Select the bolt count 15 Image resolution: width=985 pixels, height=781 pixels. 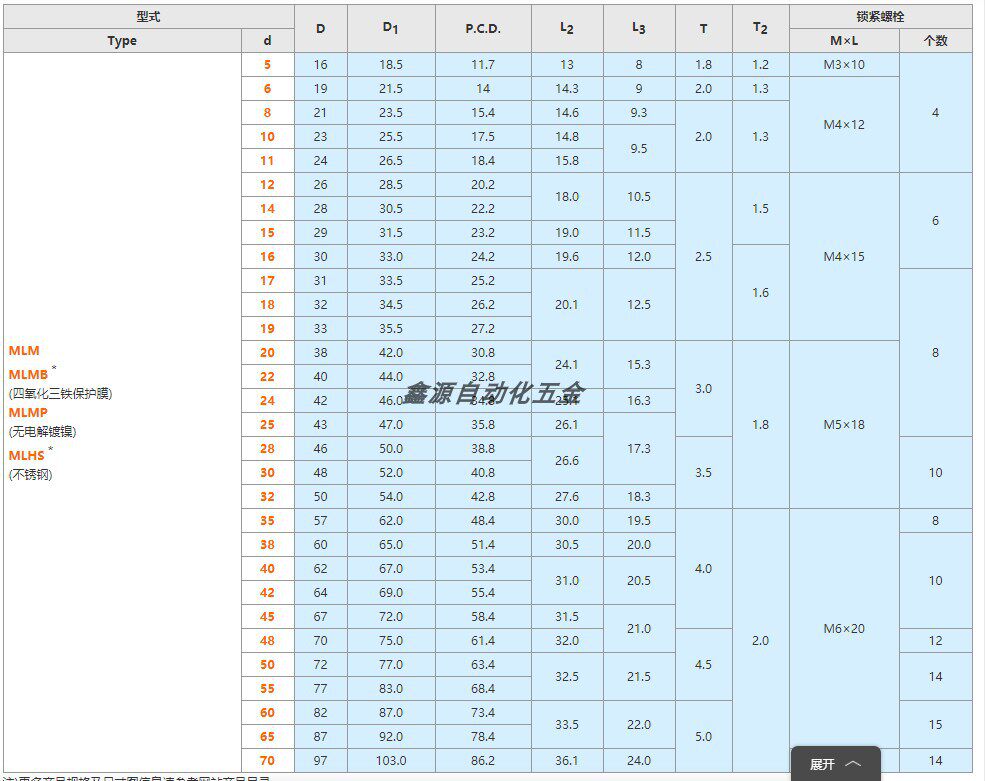click(935, 724)
